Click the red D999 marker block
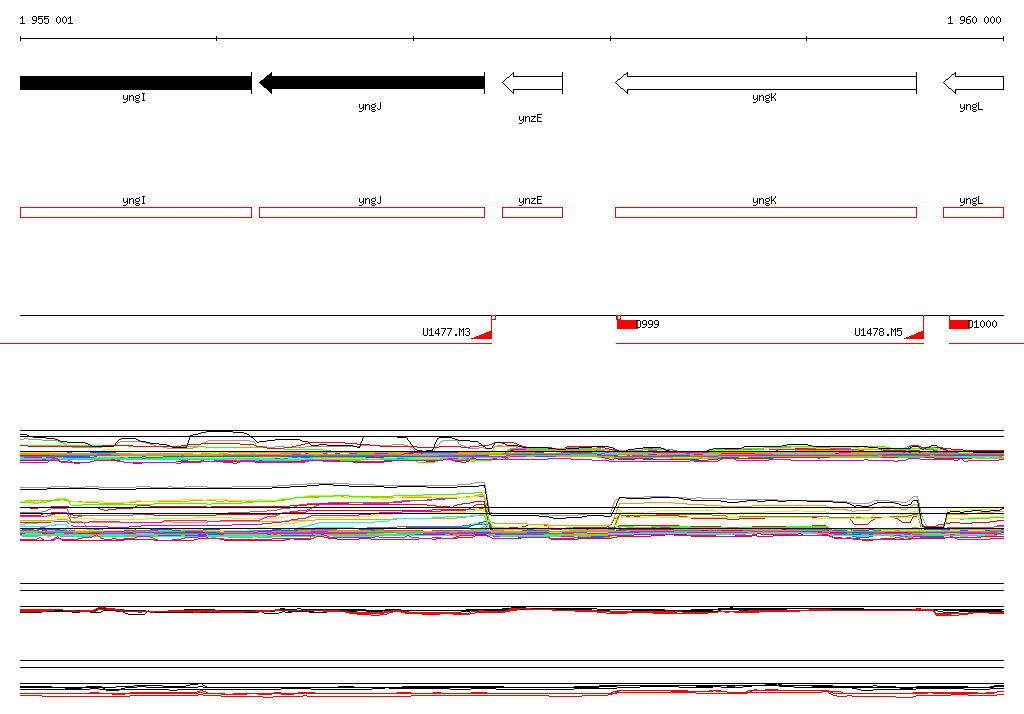The width and height of the screenshot is (1024, 714). (x=627, y=324)
